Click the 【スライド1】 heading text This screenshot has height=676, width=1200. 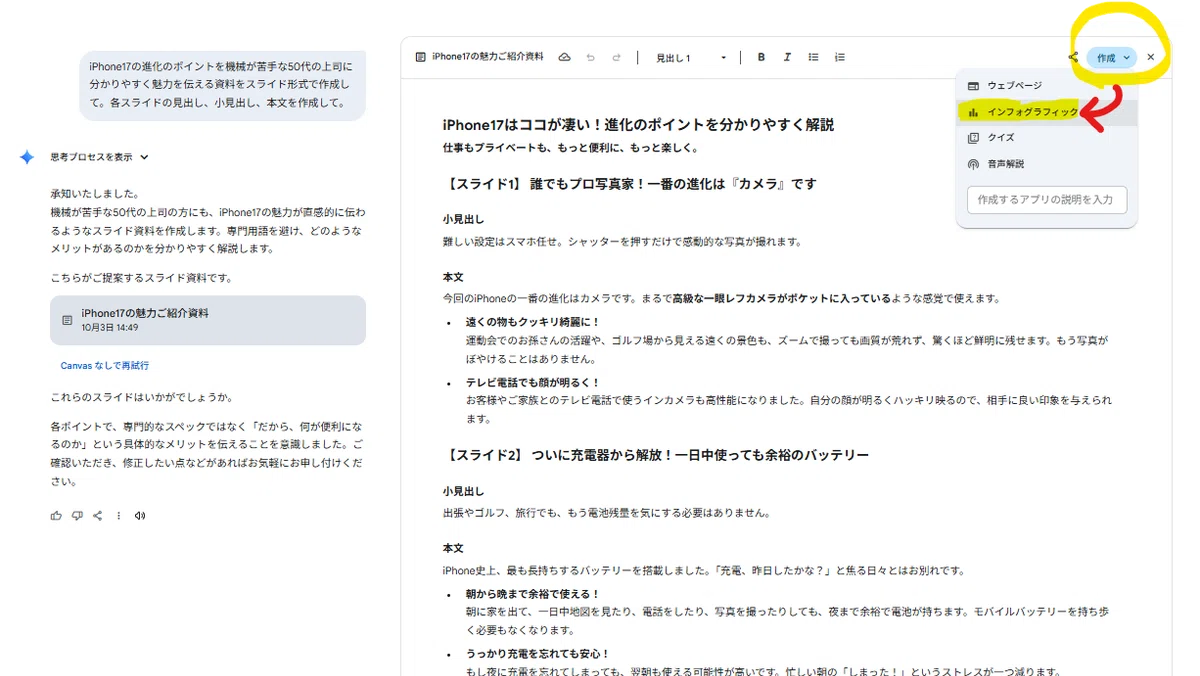tap(630, 184)
